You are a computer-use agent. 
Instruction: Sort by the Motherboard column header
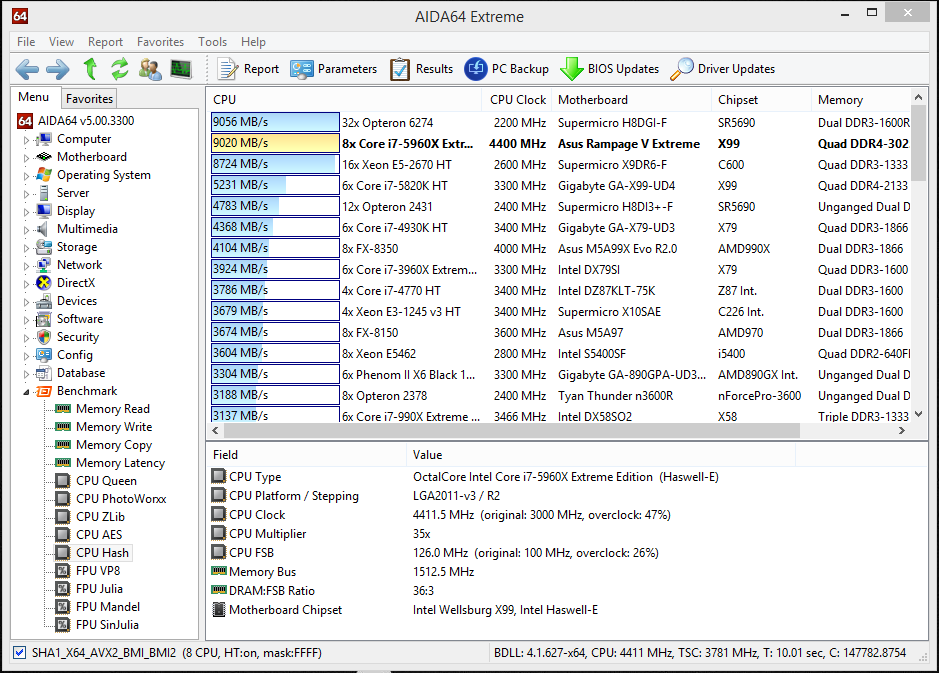point(631,100)
